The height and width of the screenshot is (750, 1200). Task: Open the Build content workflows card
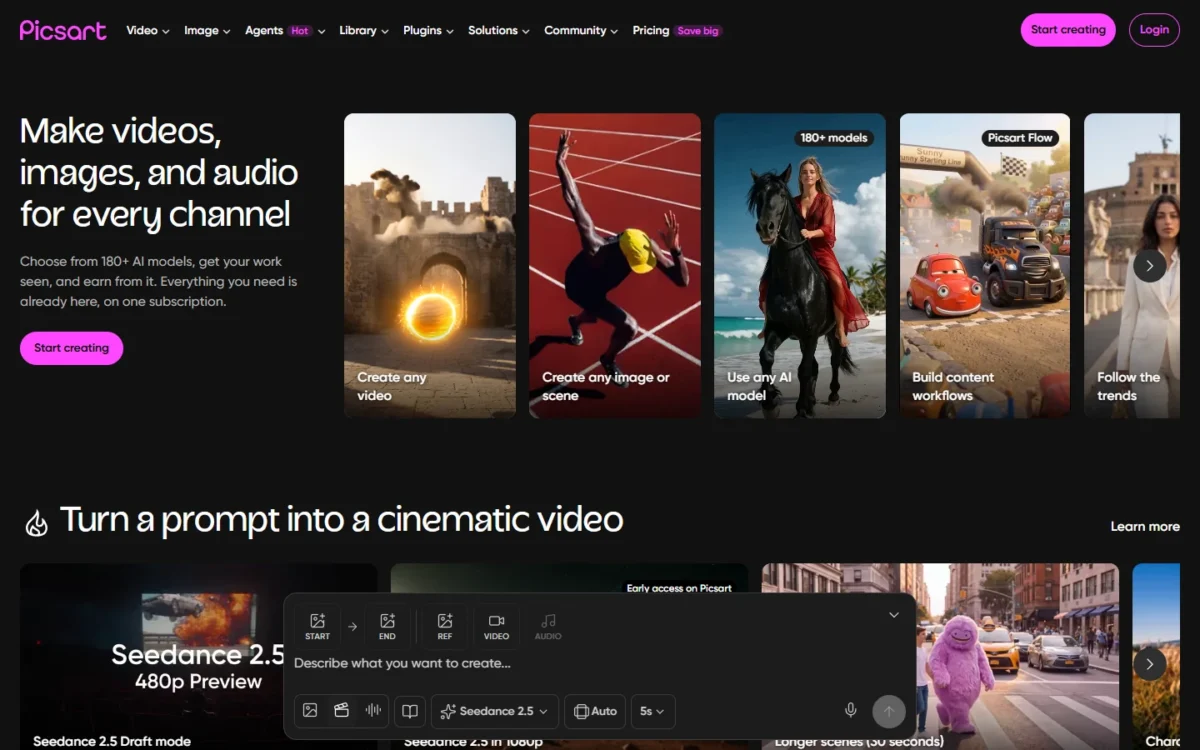(x=985, y=265)
